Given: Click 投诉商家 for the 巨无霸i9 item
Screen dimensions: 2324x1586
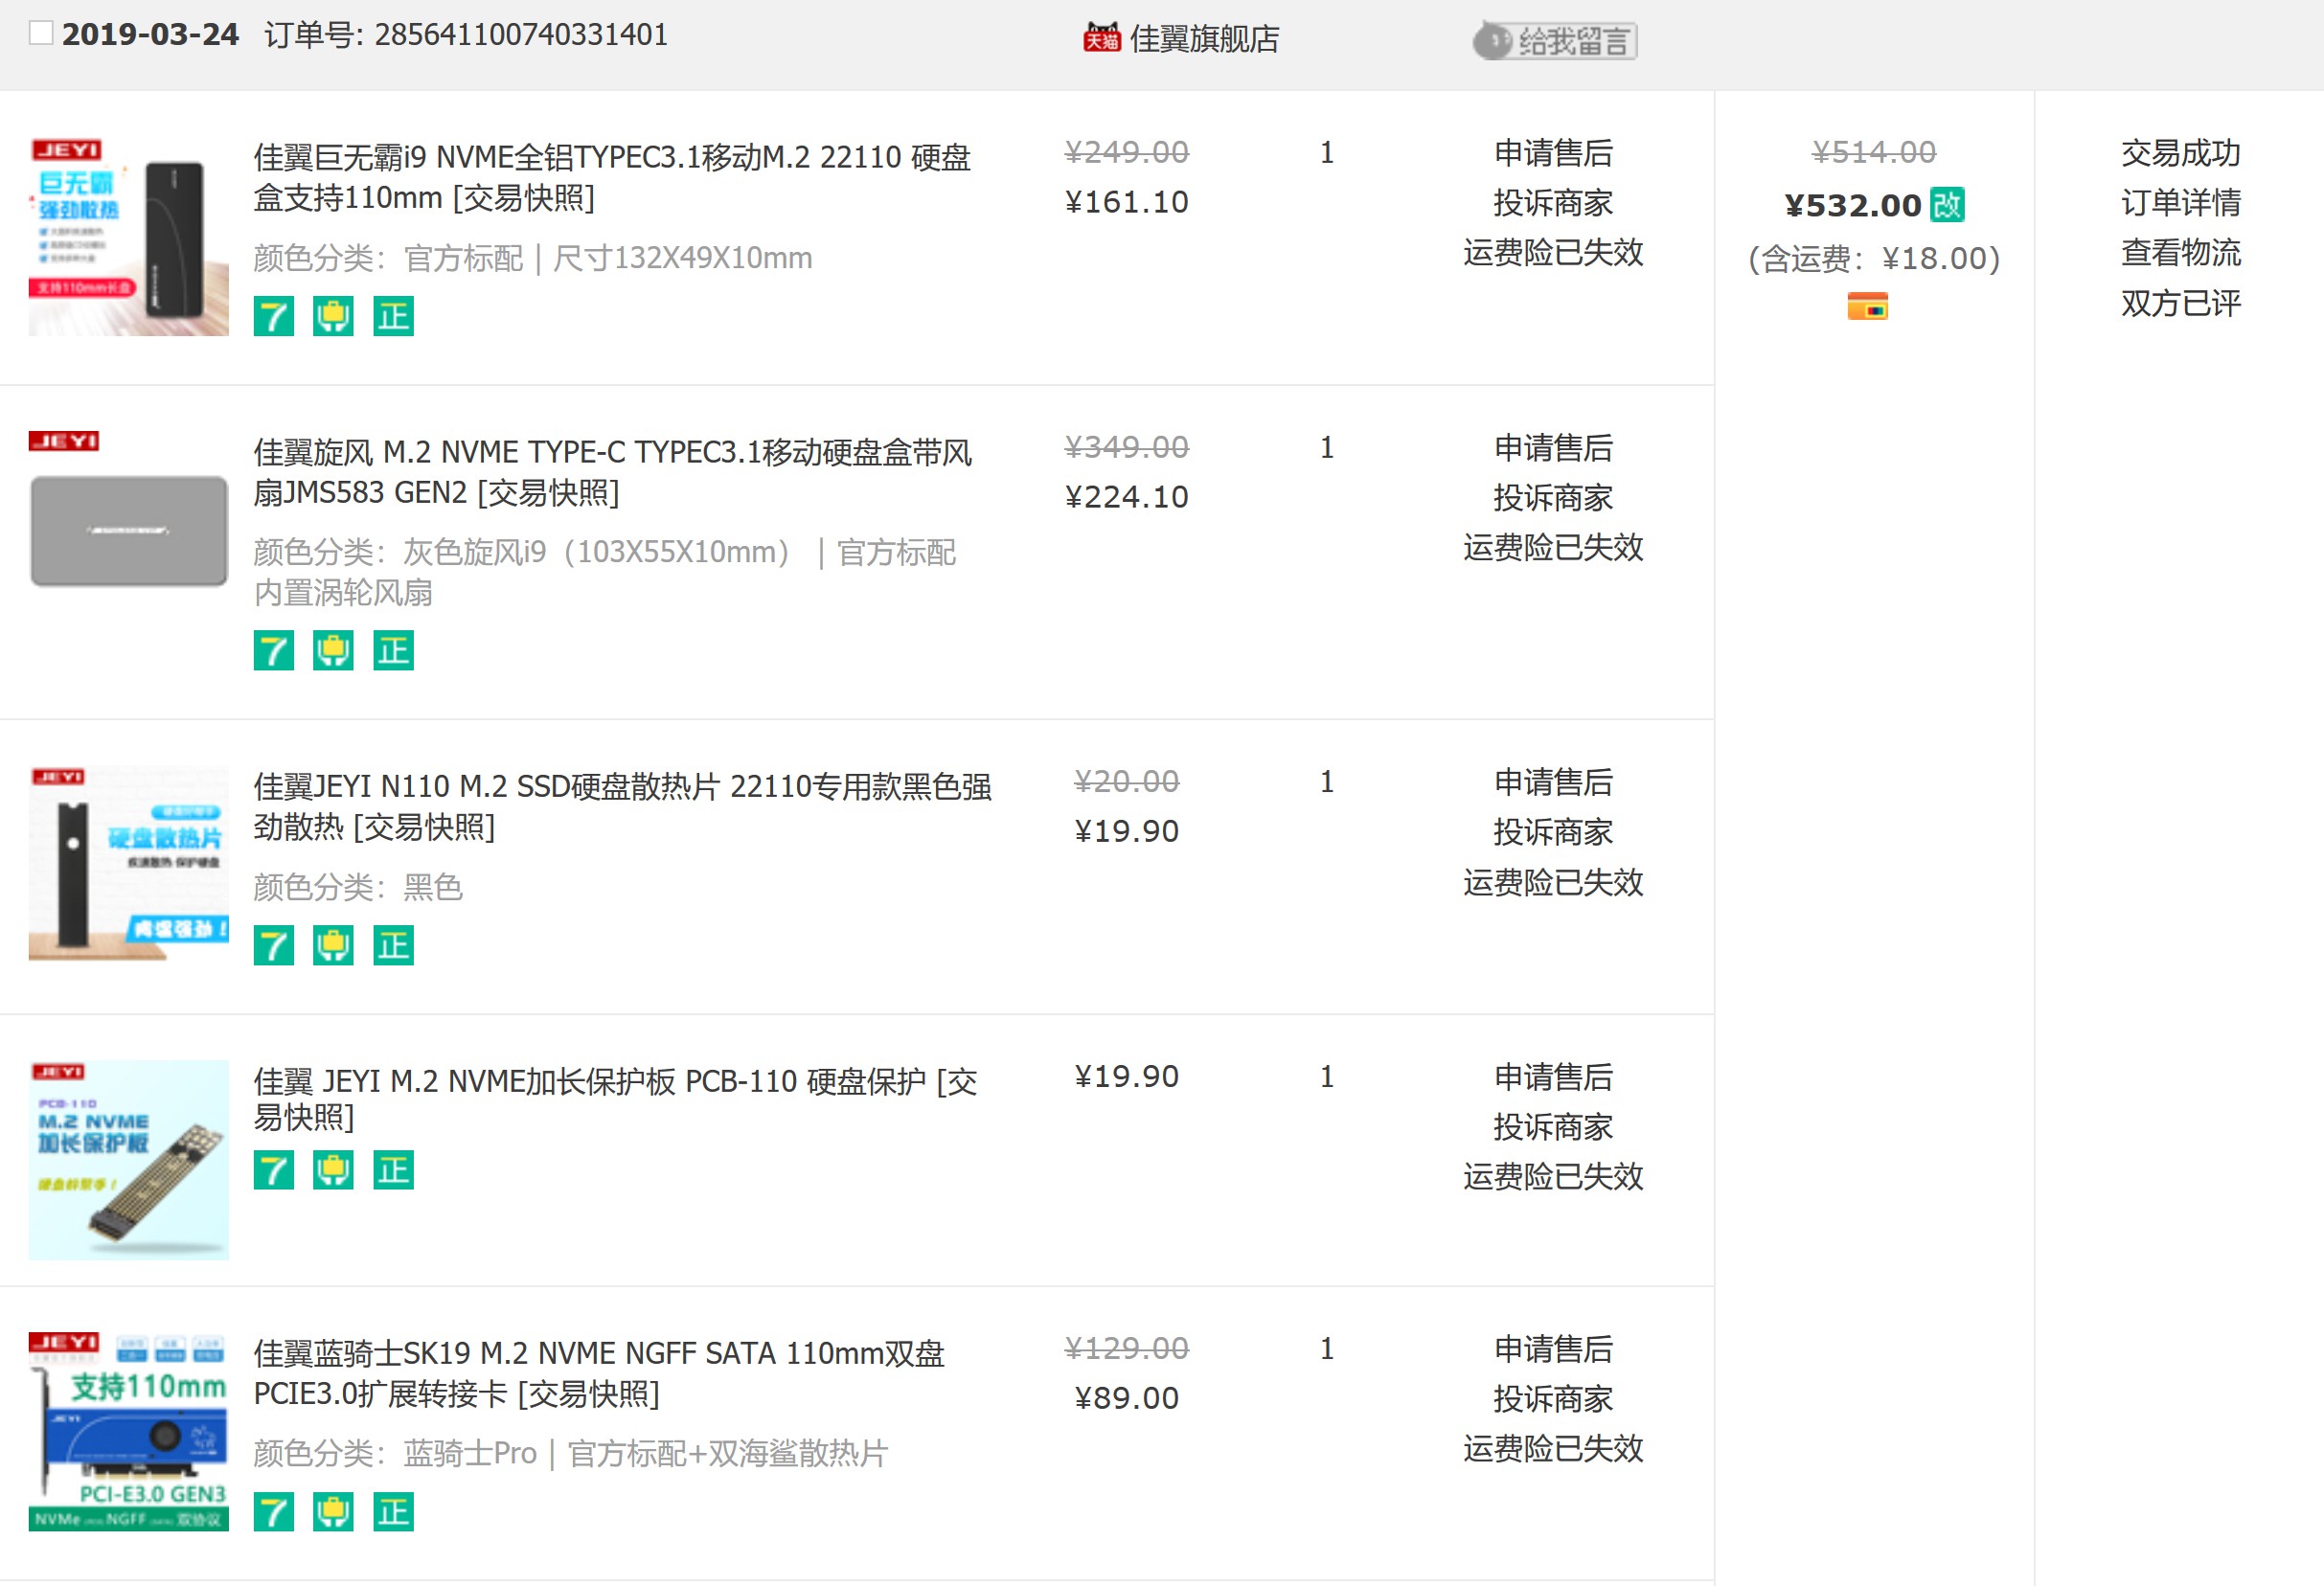Looking at the screenshot, I should coord(1553,203).
